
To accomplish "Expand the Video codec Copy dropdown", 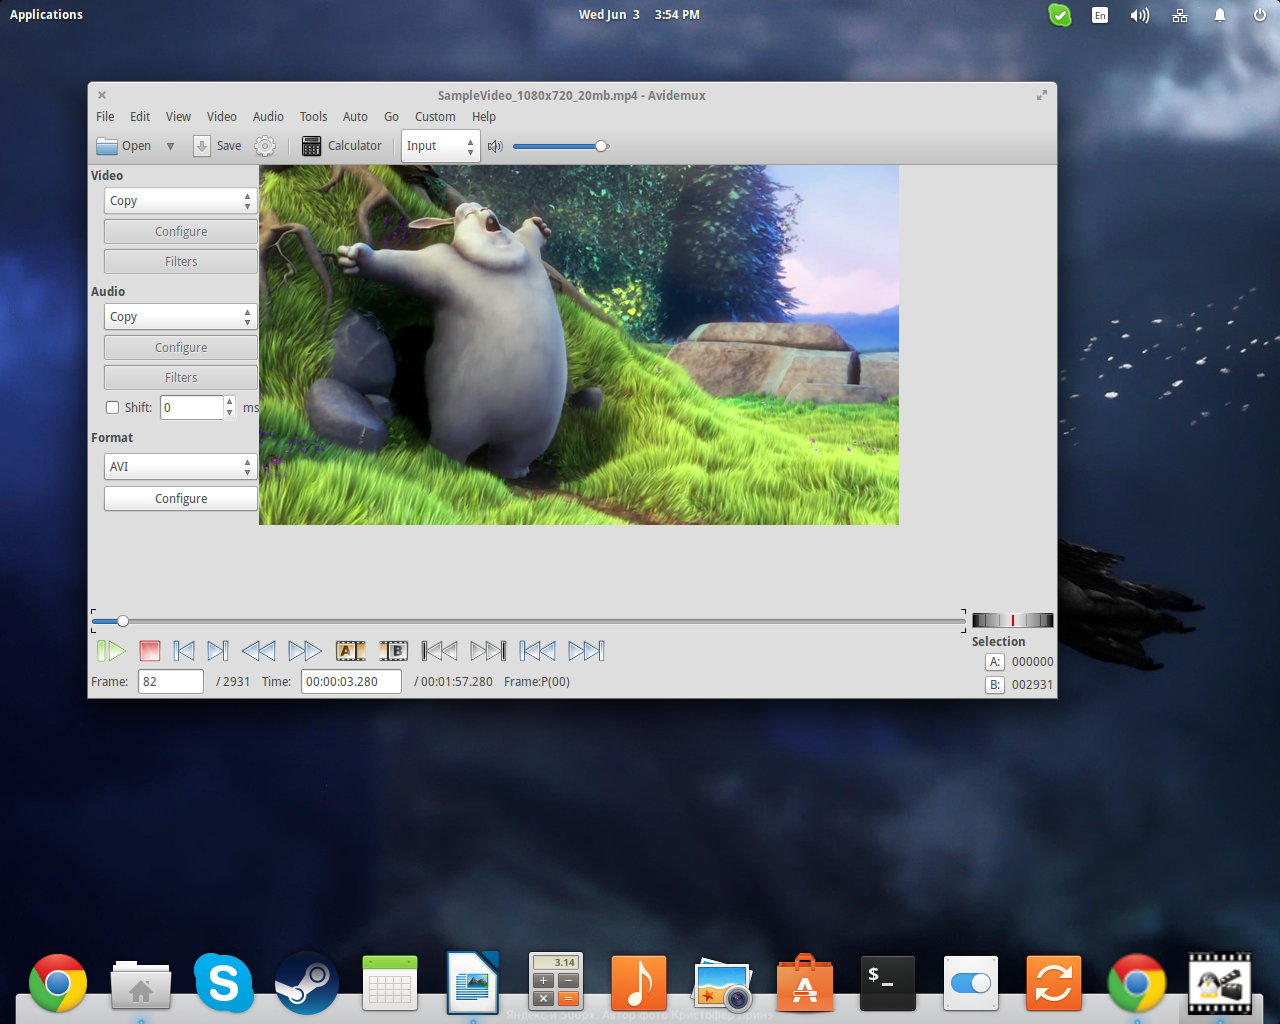I will pos(181,201).
